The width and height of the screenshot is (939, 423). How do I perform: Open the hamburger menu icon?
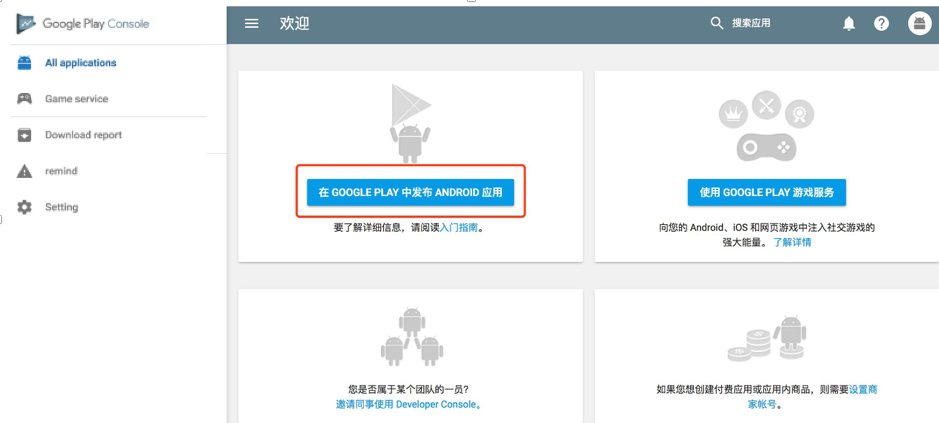coord(252,23)
